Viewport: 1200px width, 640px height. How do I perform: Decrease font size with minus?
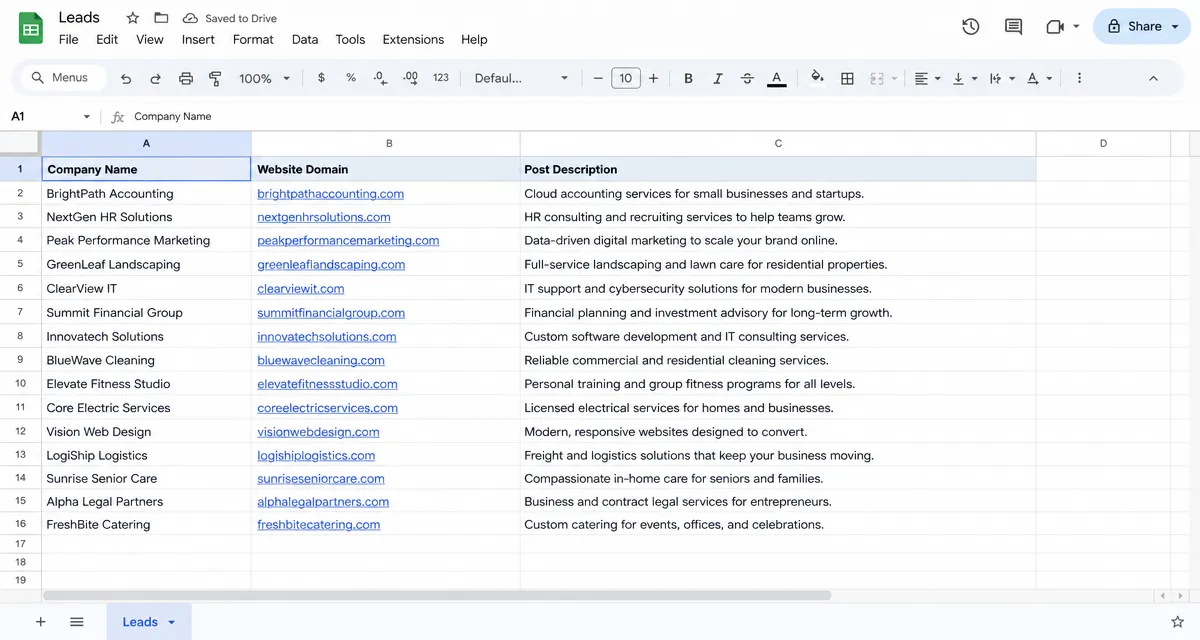598,78
